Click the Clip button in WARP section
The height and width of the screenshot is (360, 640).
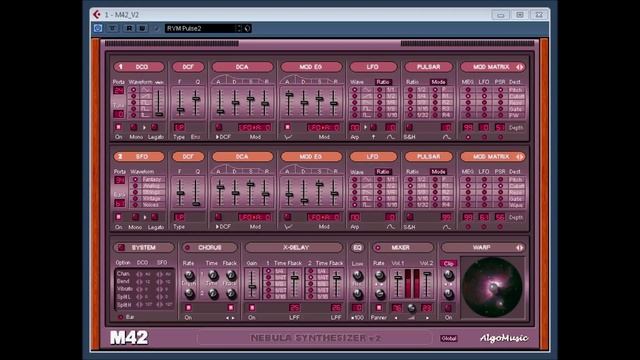click(448, 264)
